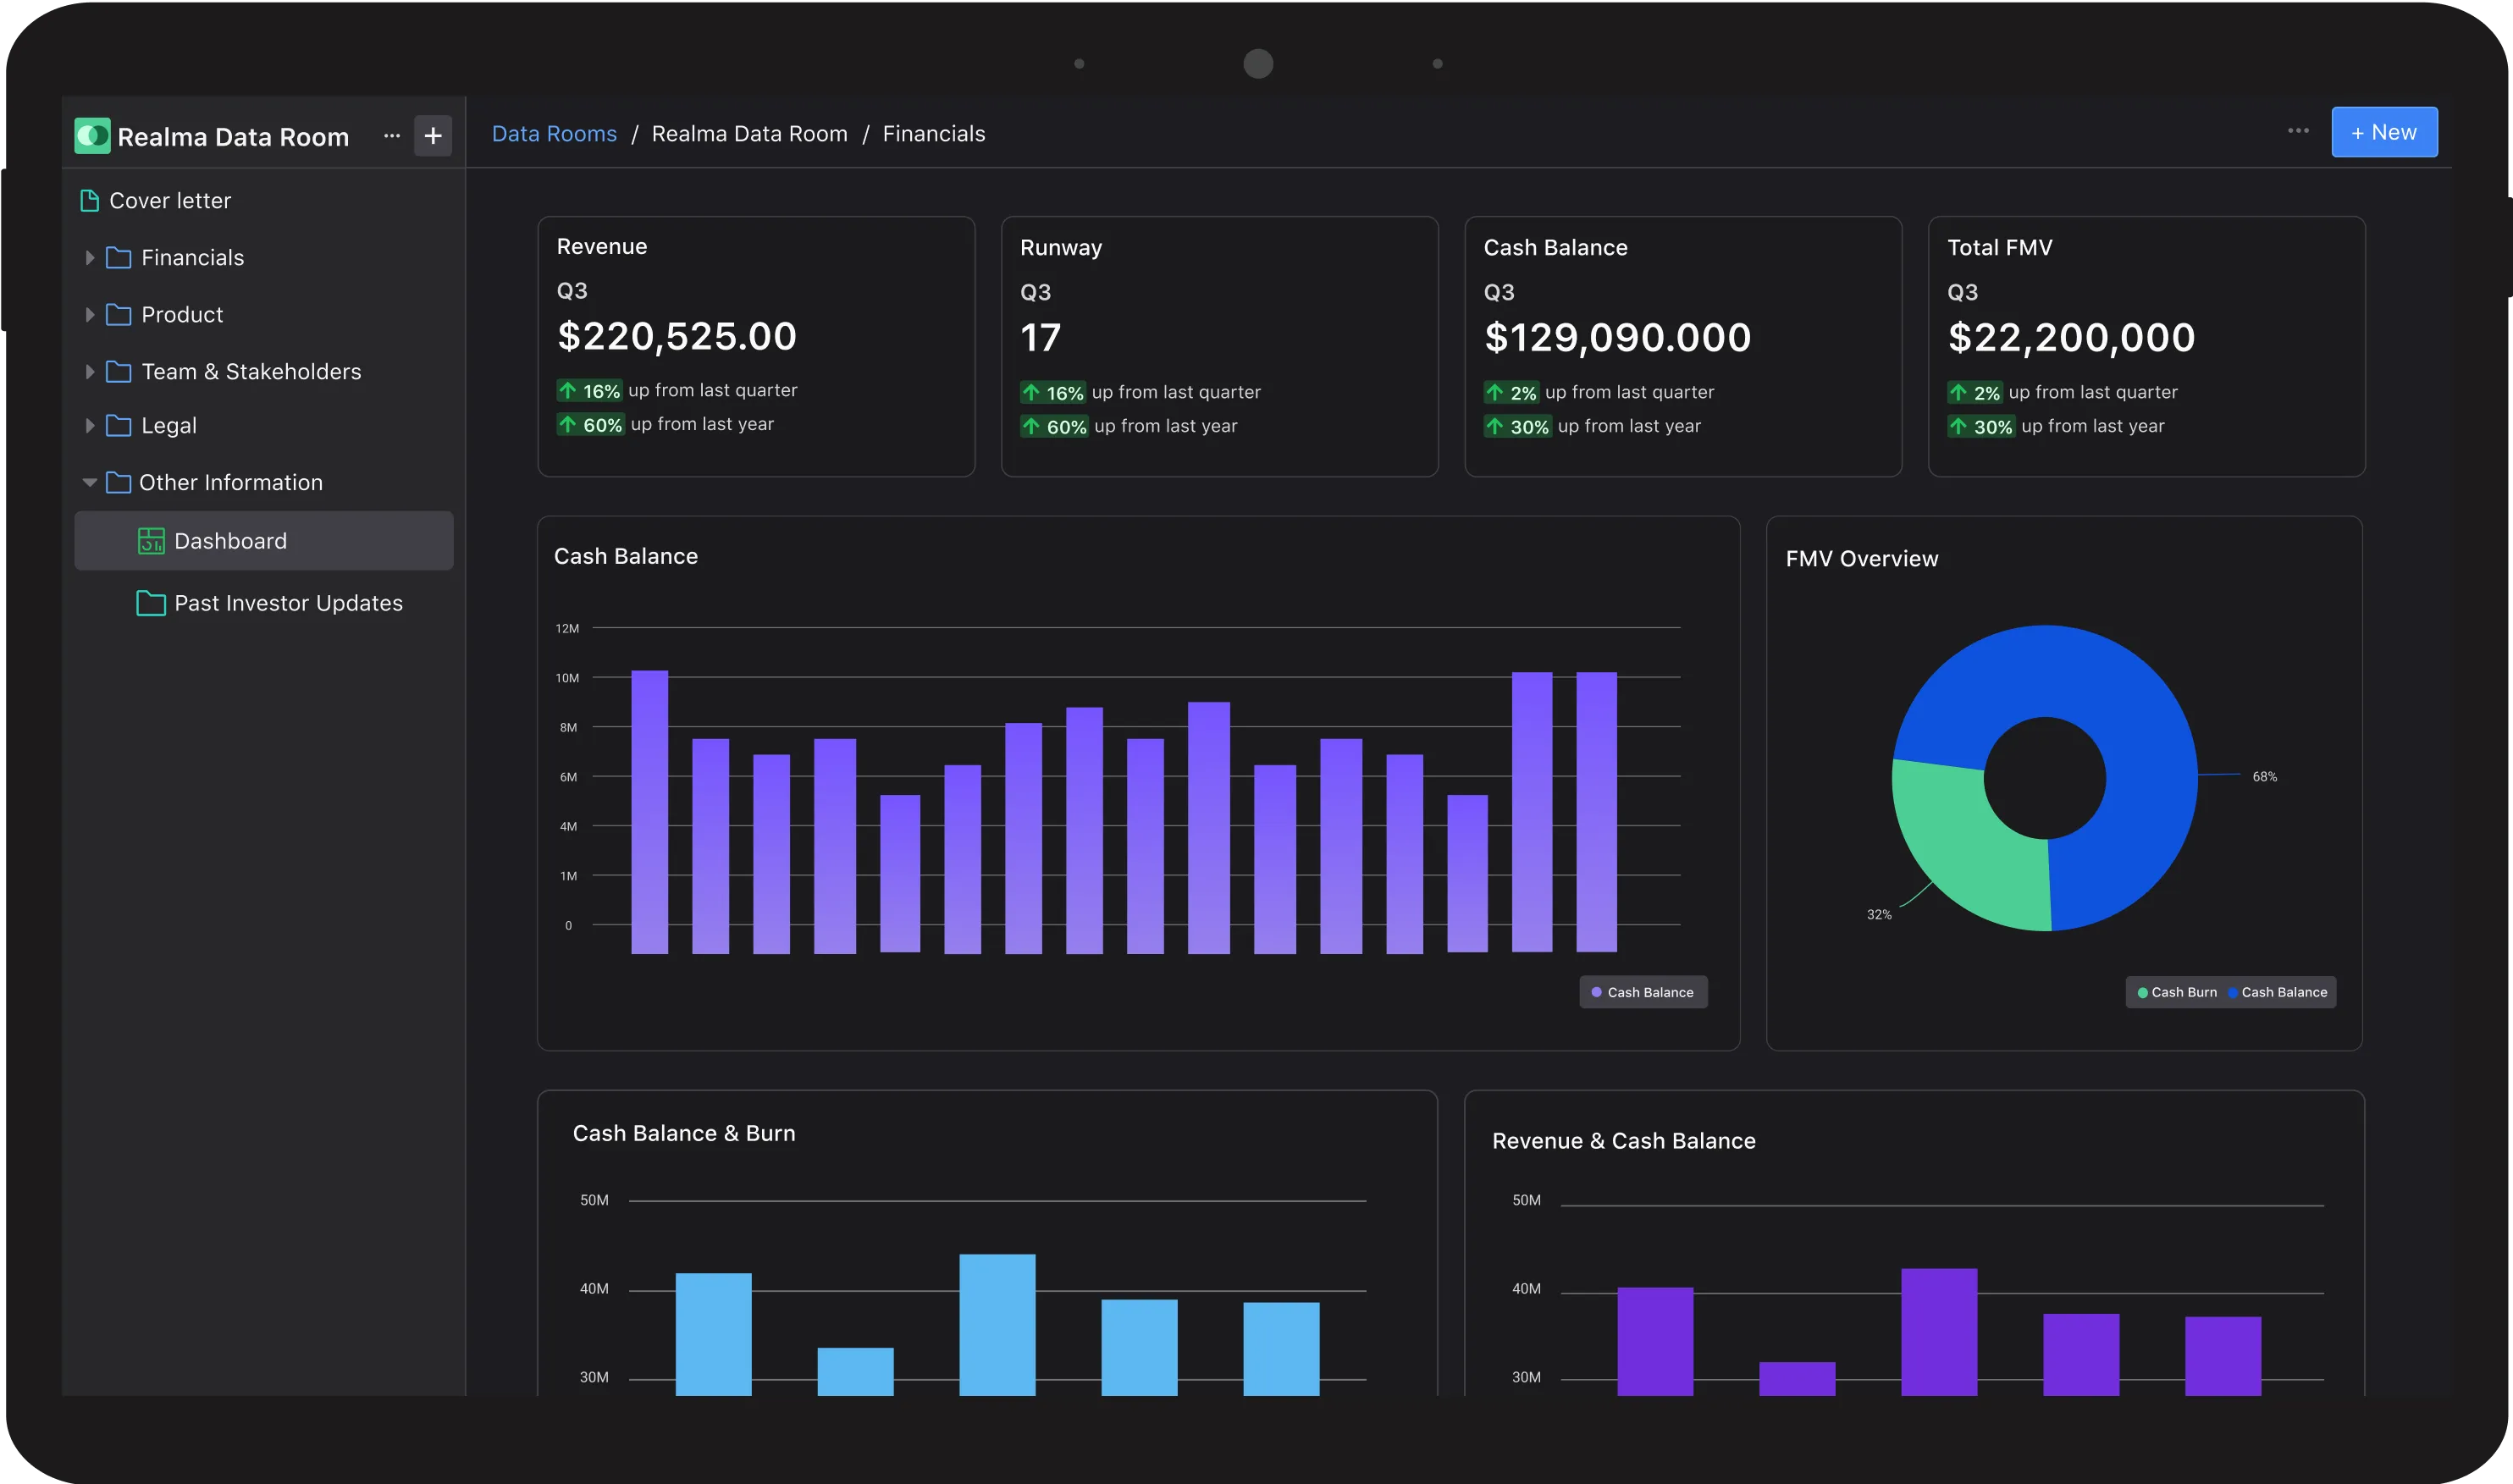The height and width of the screenshot is (1484, 2513).
Task: Expand the Financials folder arrow
Action: pos(90,258)
